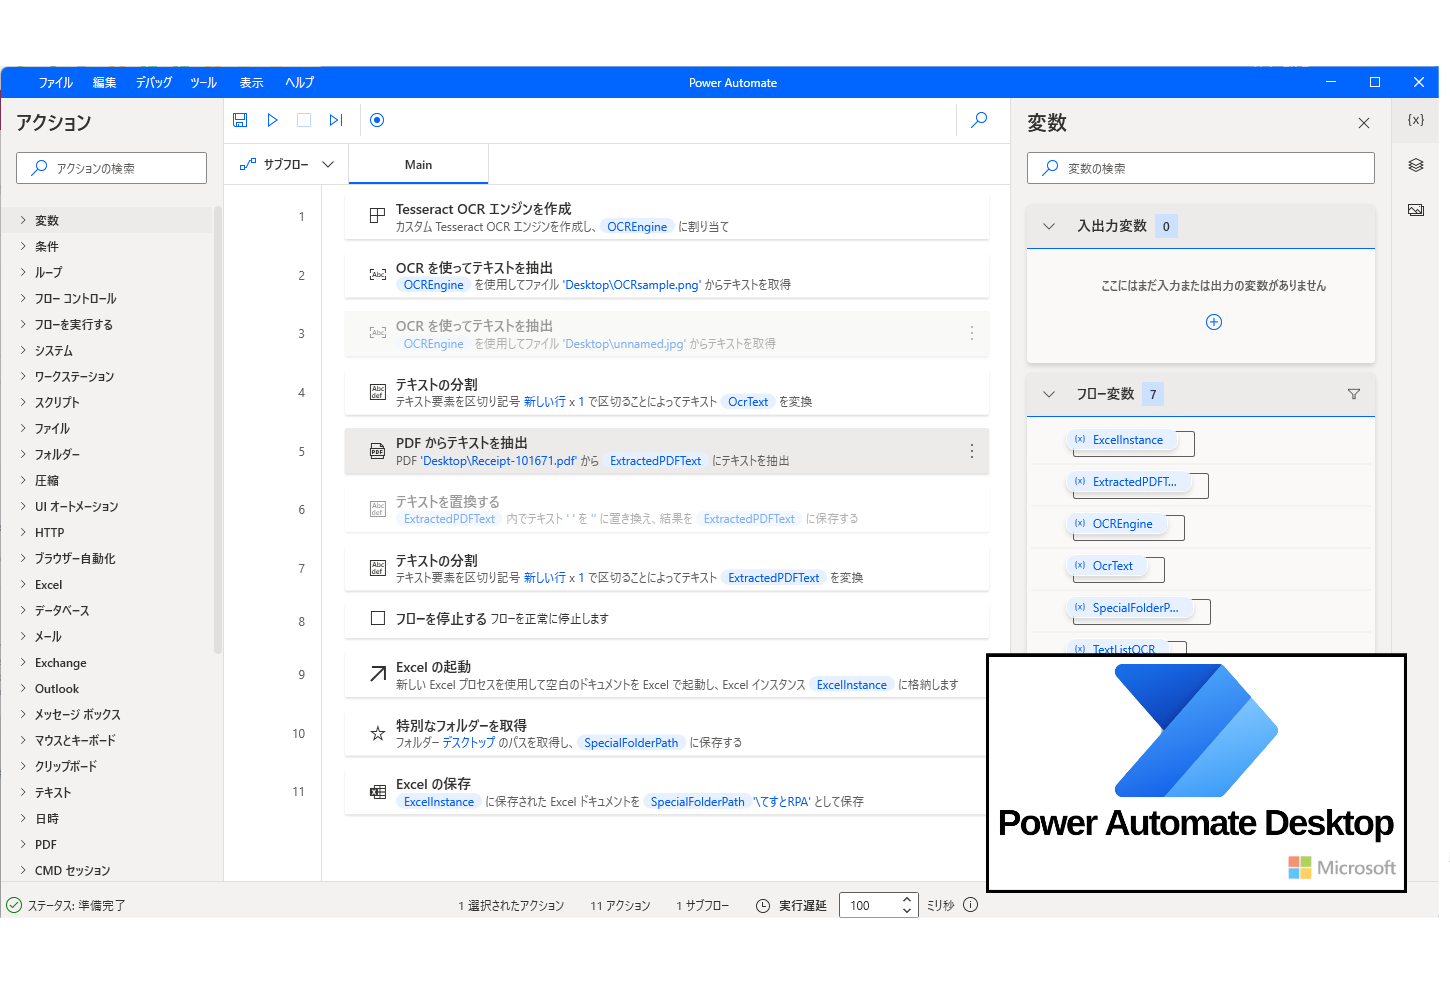
Task: Expand the Outlook action group
Action: click(x=24, y=688)
